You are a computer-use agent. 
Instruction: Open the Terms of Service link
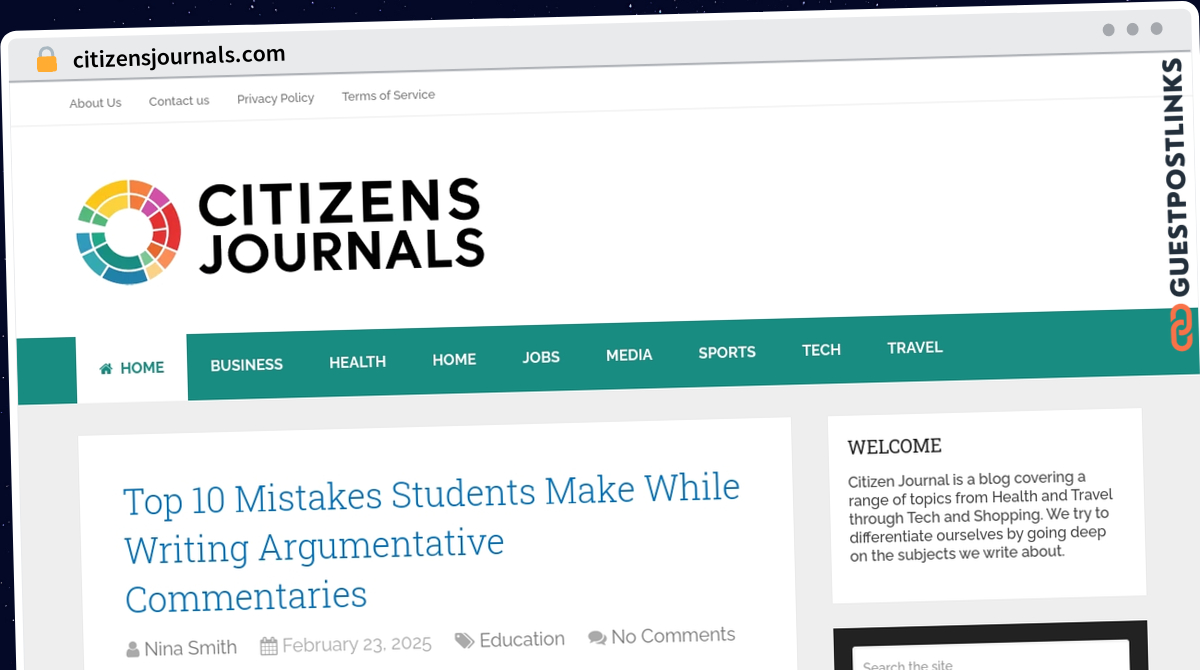tap(388, 95)
